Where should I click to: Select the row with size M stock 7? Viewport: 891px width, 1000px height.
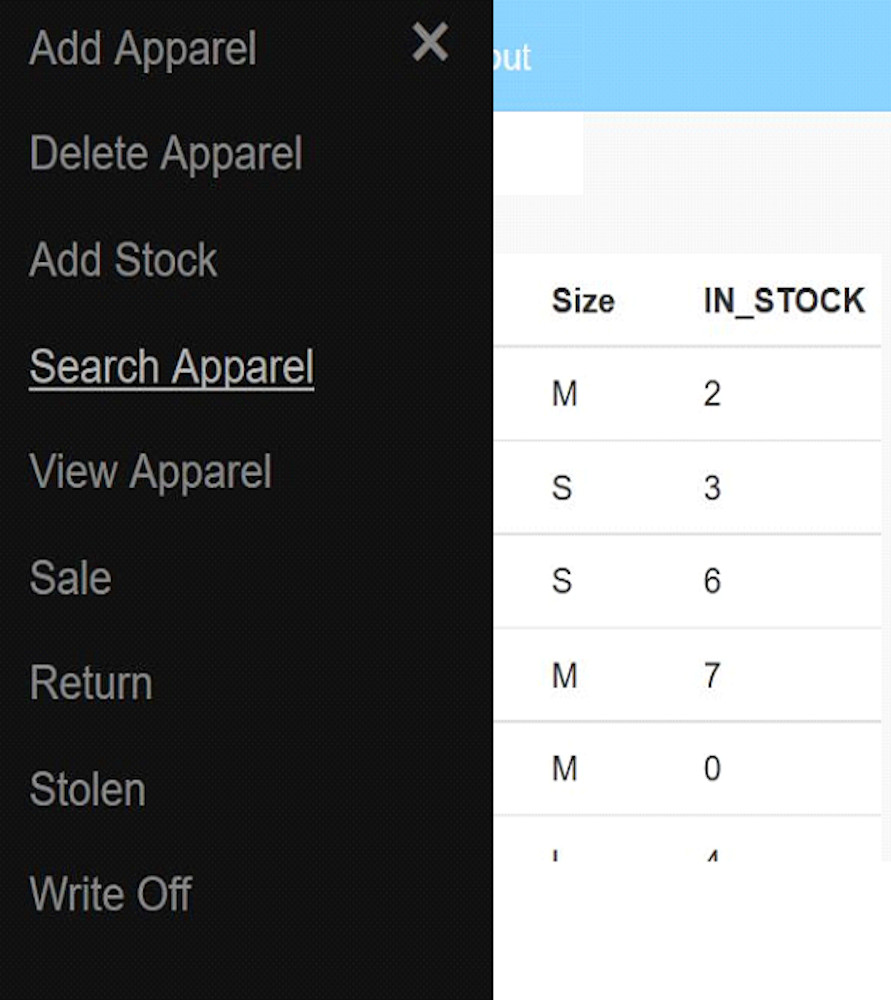[688, 675]
